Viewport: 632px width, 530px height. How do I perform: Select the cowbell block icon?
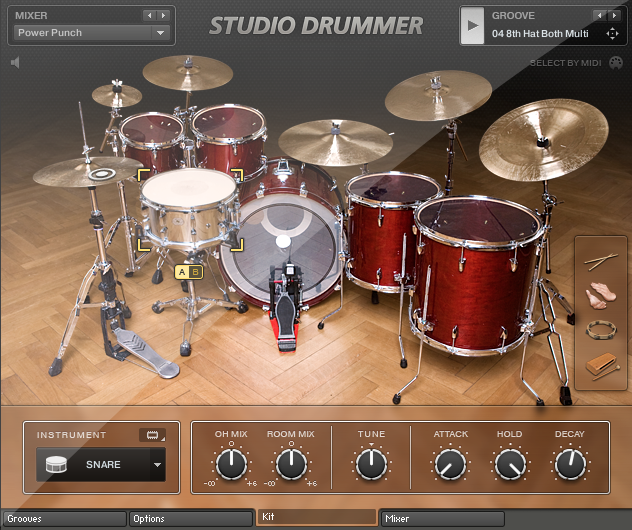coord(601,365)
